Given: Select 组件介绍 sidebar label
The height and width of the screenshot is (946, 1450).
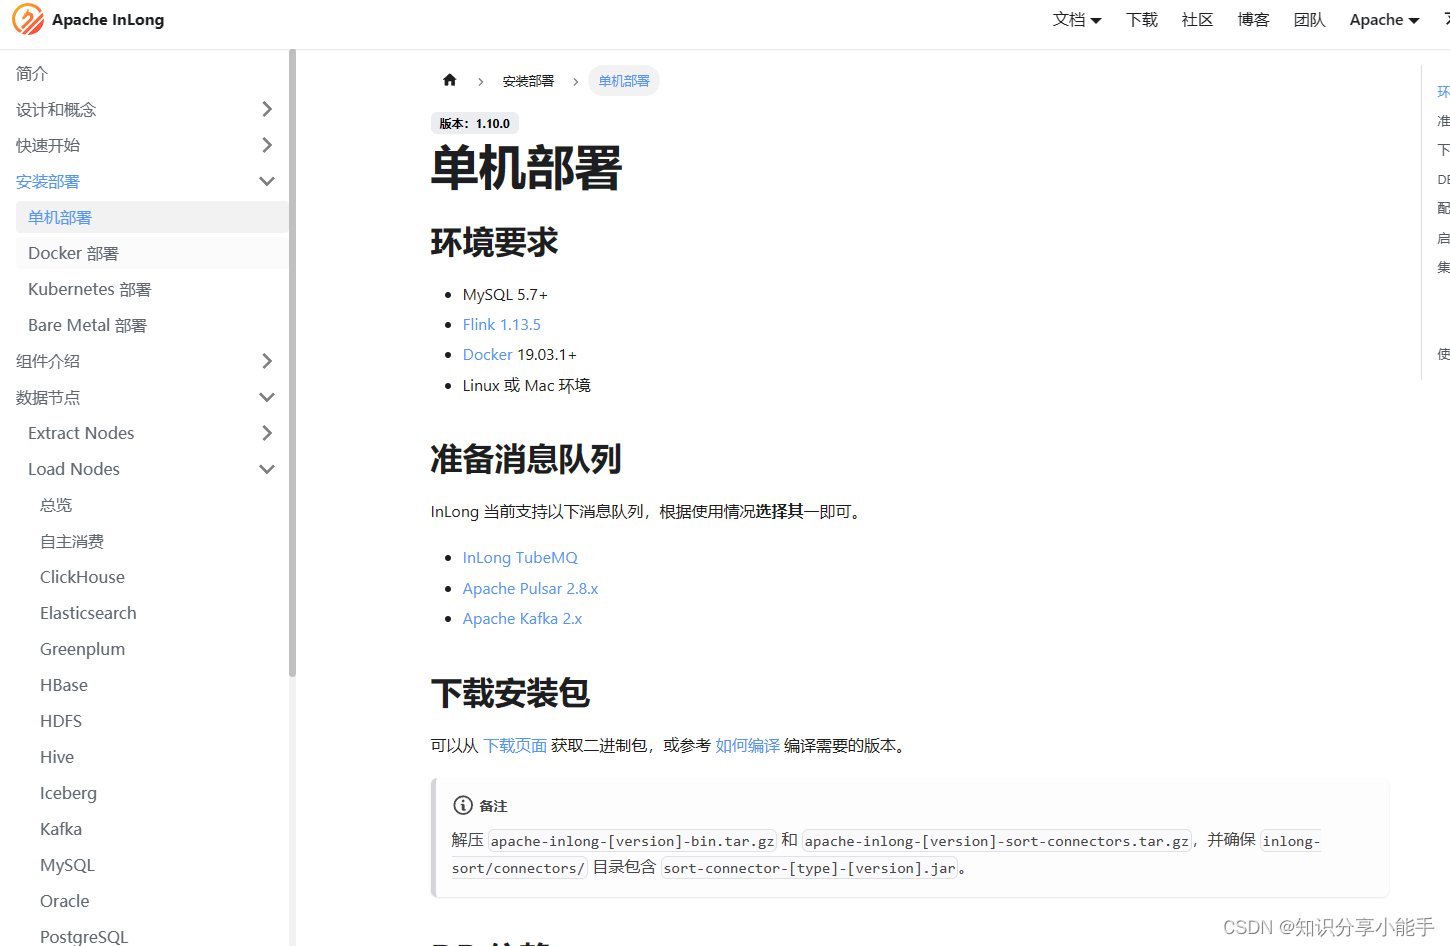Looking at the screenshot, I should pyautogui.click(x=48, y=361).
